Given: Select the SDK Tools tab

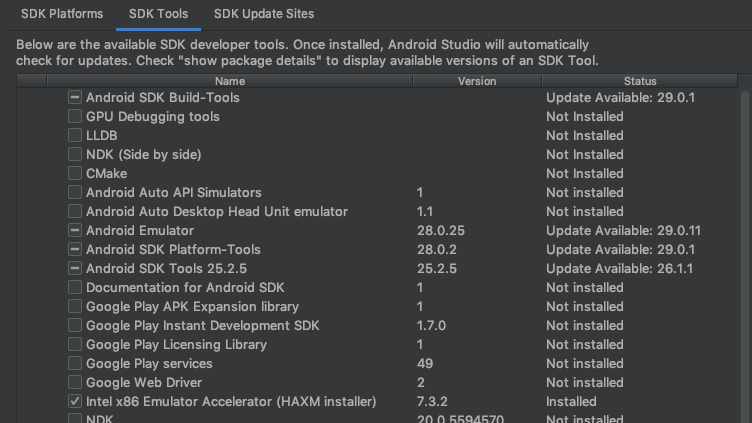Looking at the screenshot, I should 158,14.
